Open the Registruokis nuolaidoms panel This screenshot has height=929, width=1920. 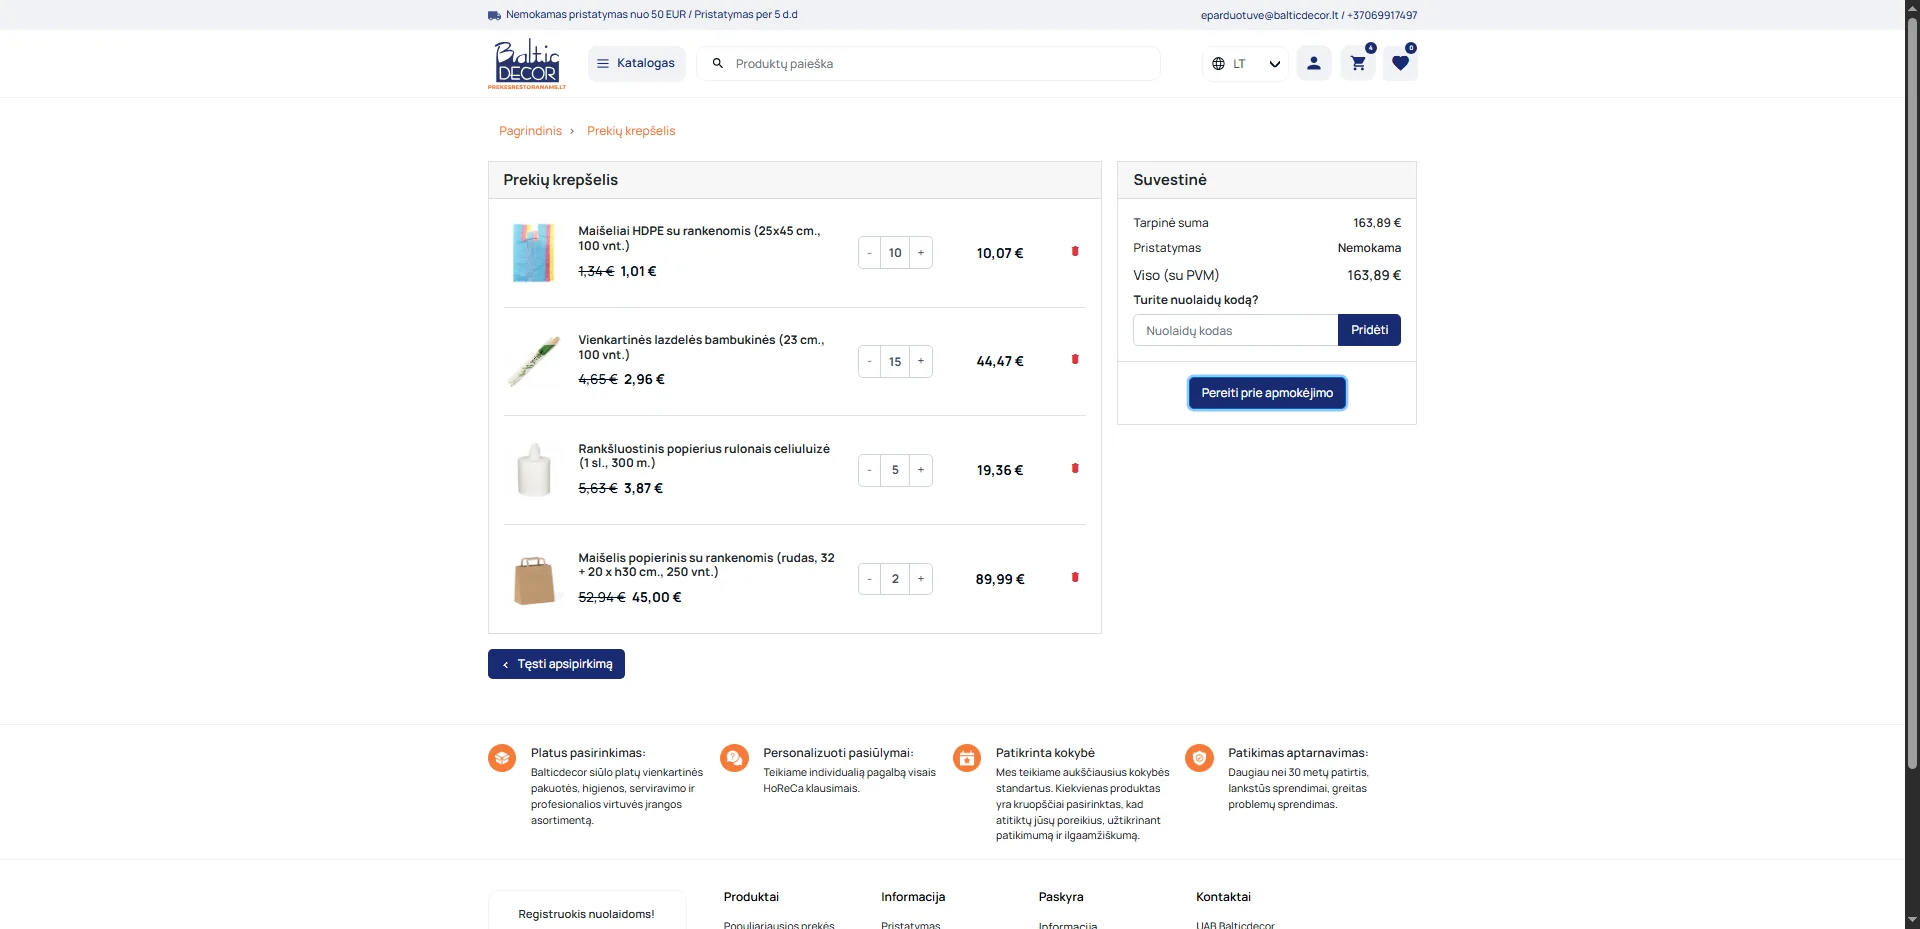click(586, 914)
